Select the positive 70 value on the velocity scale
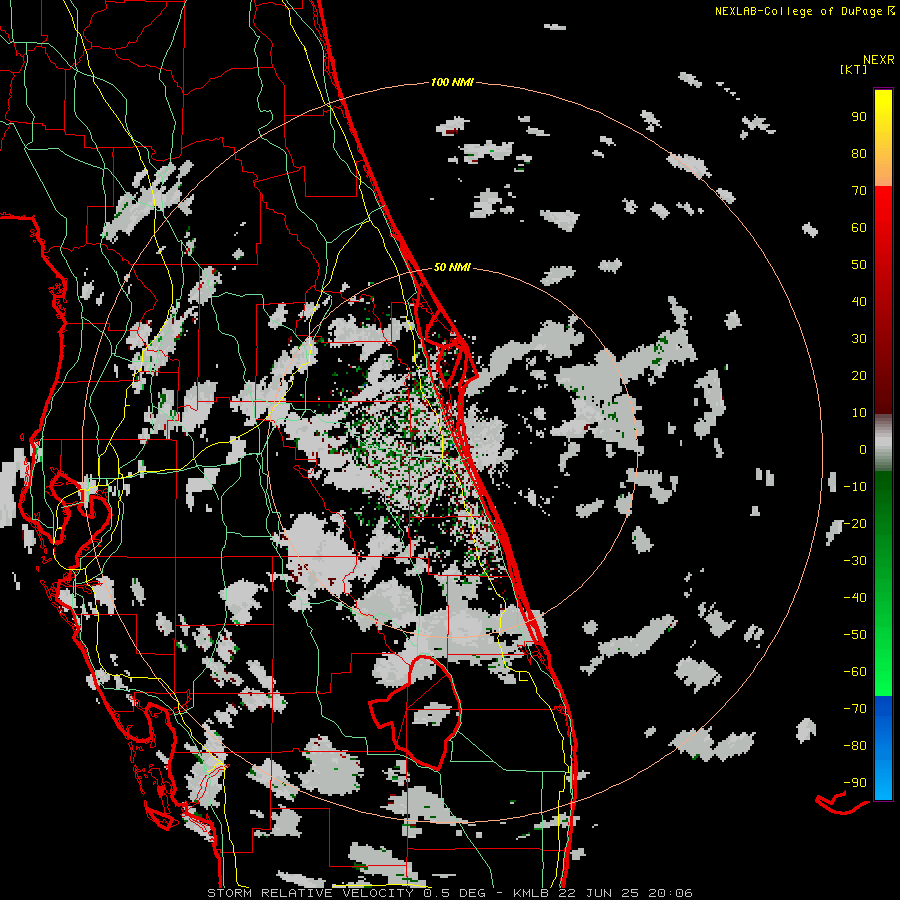This screenshot has height=900, width=900. pos(859,191)
